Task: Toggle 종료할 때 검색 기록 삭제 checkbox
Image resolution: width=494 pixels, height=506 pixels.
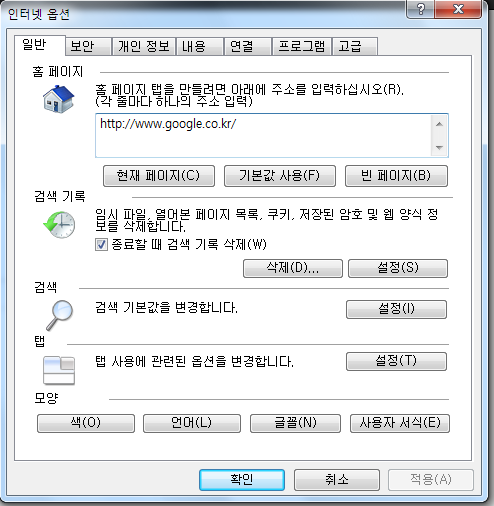Action: [101, 244]
